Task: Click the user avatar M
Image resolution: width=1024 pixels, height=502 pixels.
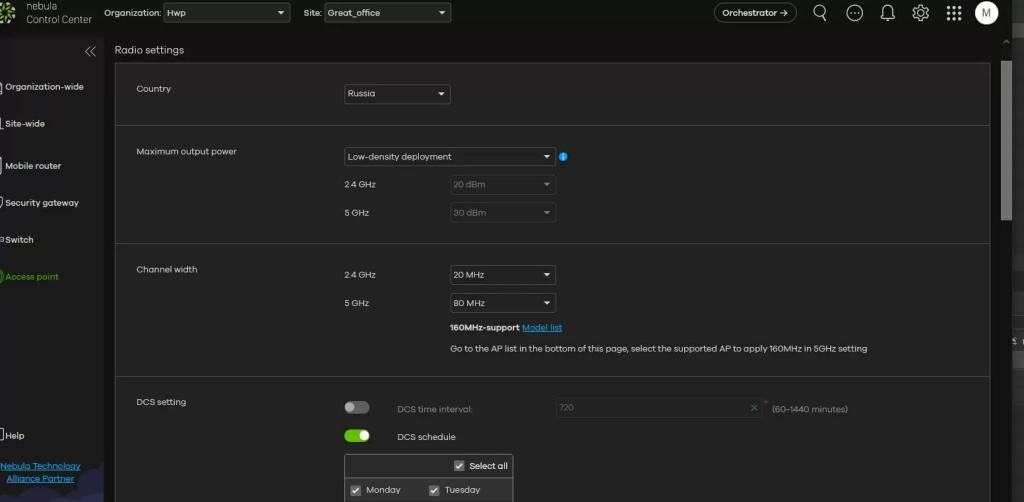Action: click(x=986, y=13)
